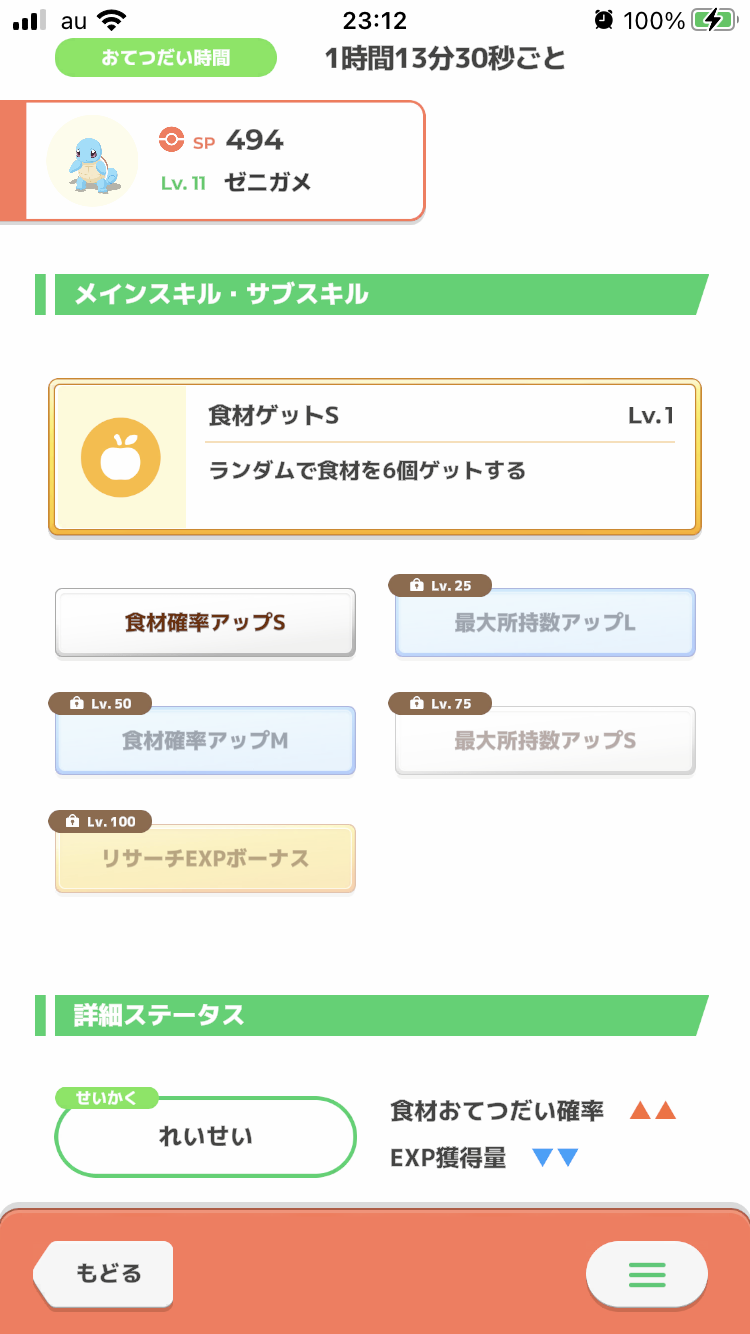Tap the もどる back button
Screen dimensions: 750x1334
pyautogui.click(x=105, y=1274)
